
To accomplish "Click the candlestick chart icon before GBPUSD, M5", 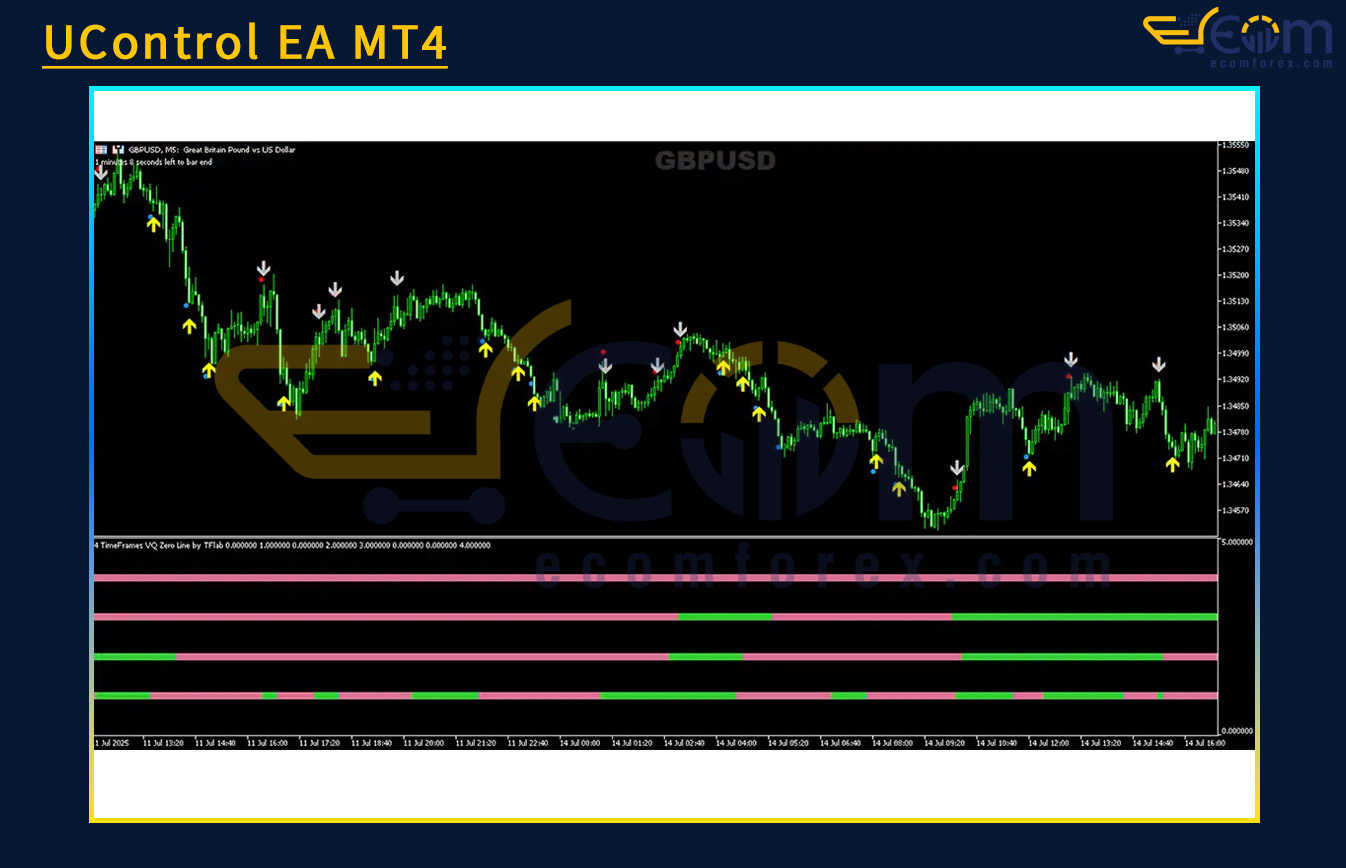I will pos(119,149).
